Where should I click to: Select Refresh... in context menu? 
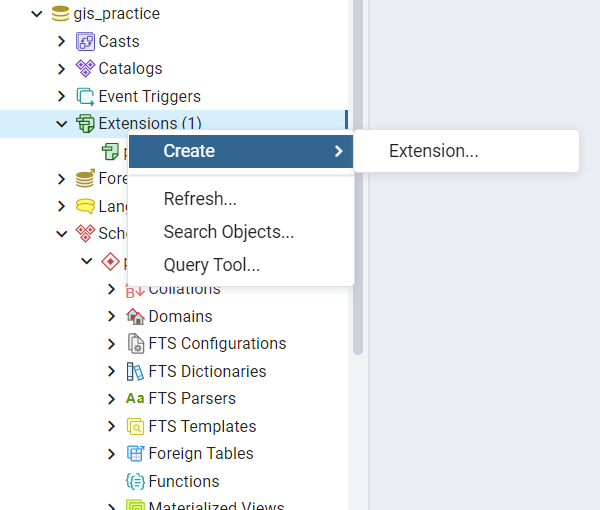click(x=200, y=199)
